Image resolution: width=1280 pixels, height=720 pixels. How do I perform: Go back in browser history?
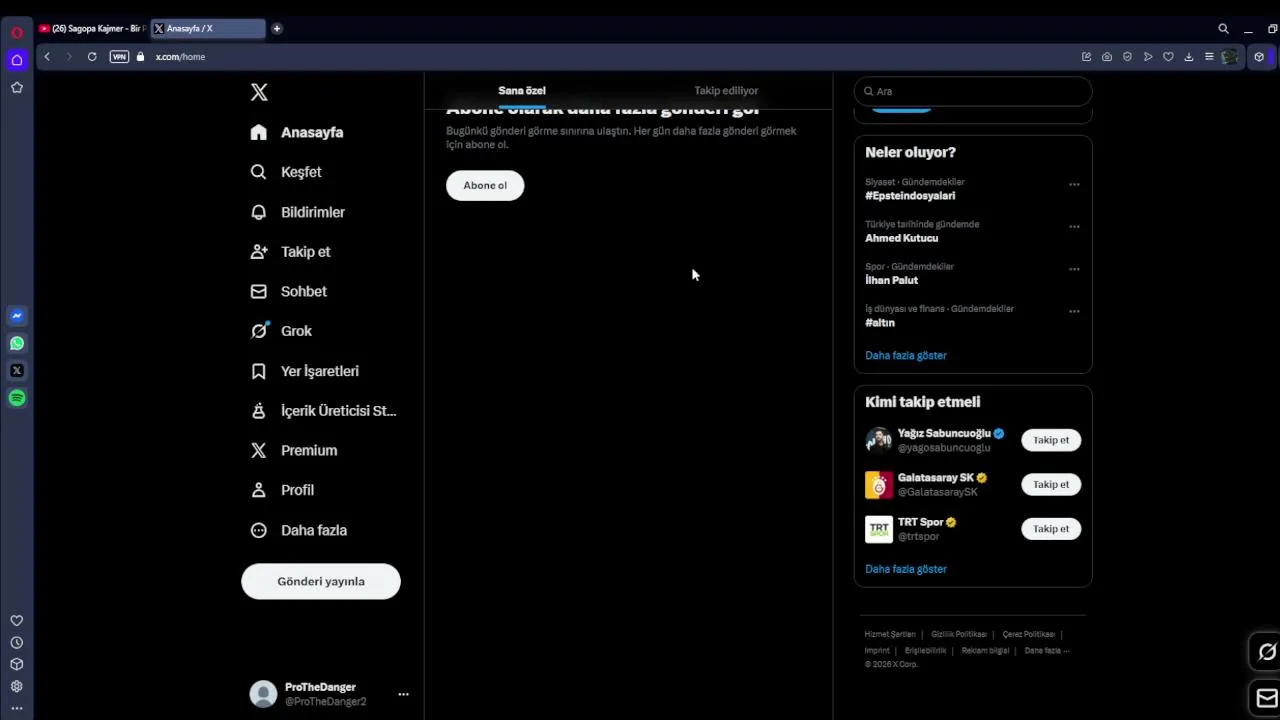tap(47, 57)
